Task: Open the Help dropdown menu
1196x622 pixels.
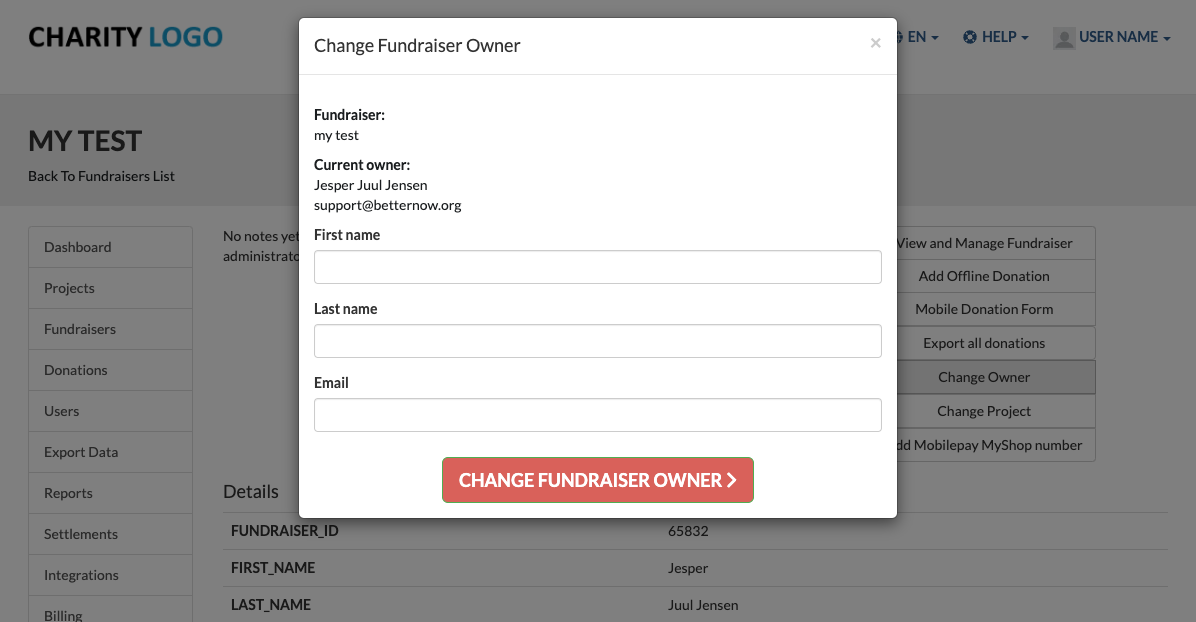Action: pyautogui.click(x=995, y=37)
